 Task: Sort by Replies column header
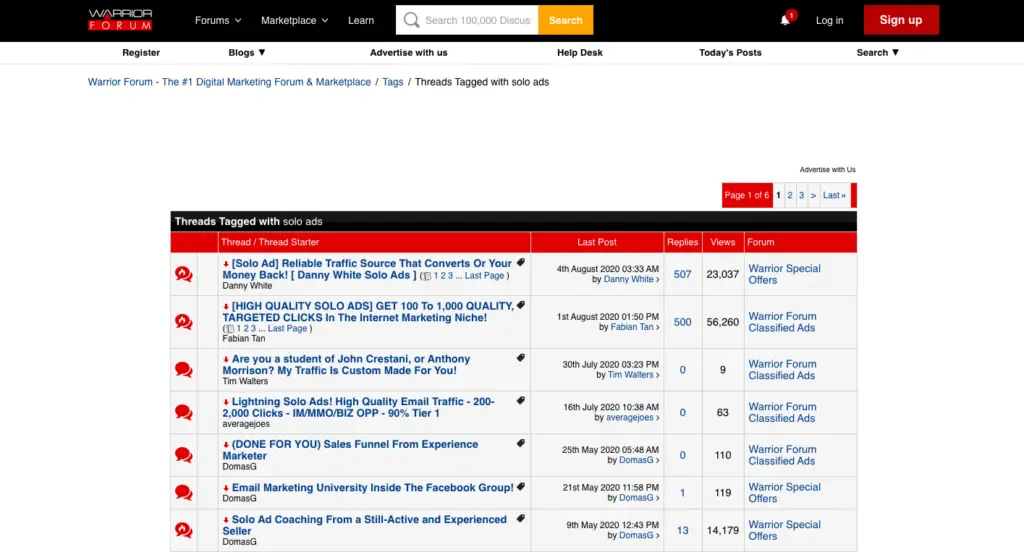coord(682,242)
